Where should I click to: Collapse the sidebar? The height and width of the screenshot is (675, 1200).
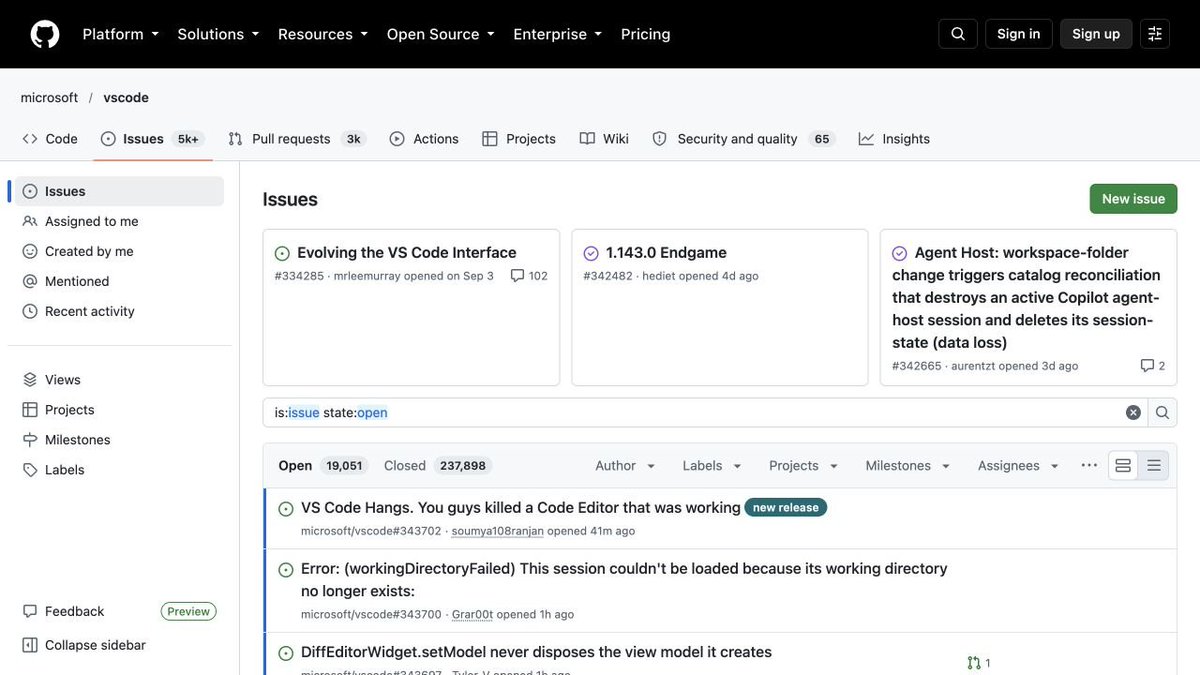click(119, 646)
